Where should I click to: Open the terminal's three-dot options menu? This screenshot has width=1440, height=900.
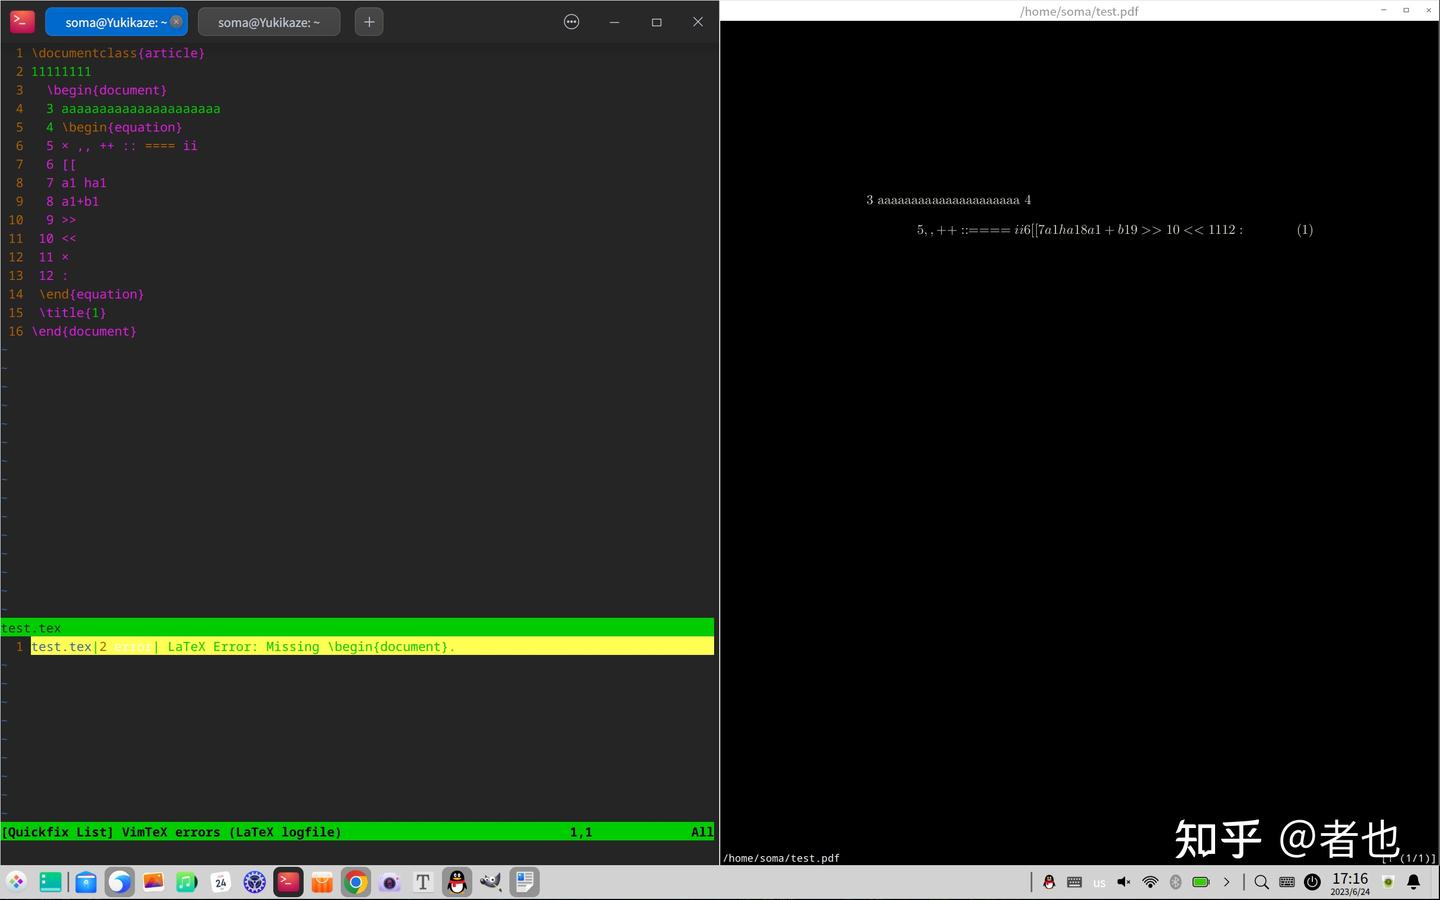(571, 22)
